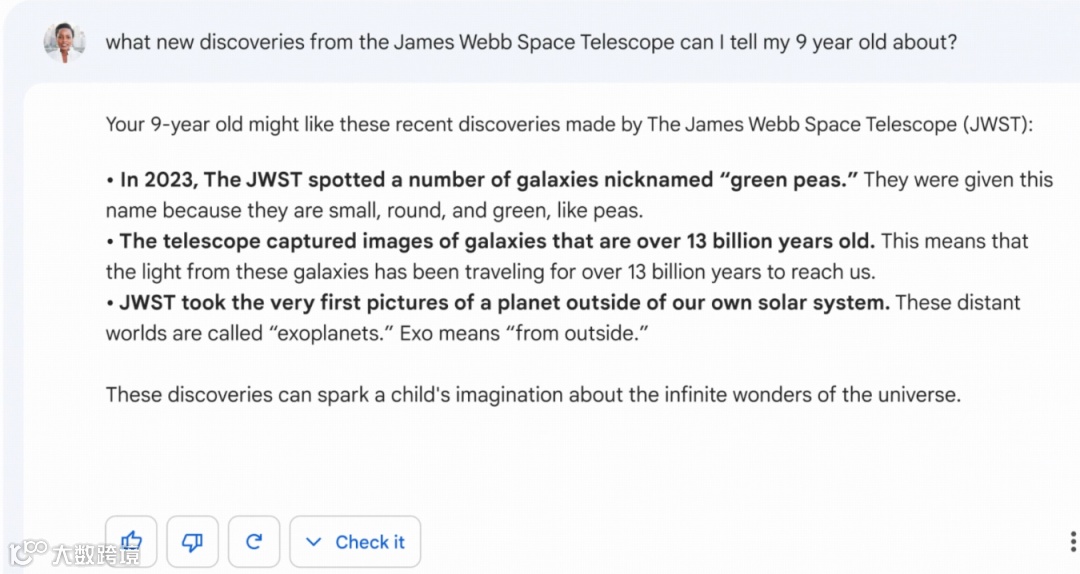Click the sentence "Exo means from outside"
Viewport: 1080px width, 574px height.
pos(524,333)
